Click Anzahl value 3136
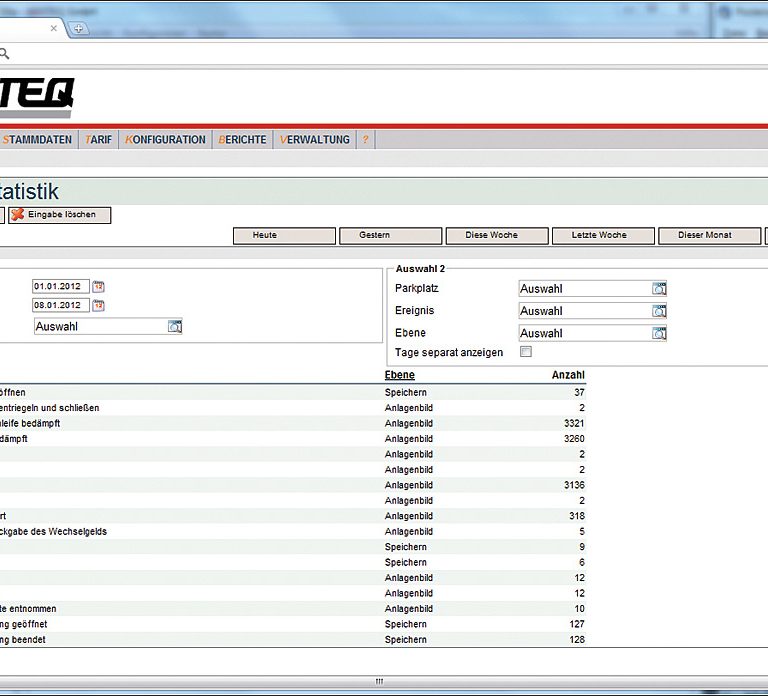The width and height of the screenshot is (768, 696). (x=574, y=485)
